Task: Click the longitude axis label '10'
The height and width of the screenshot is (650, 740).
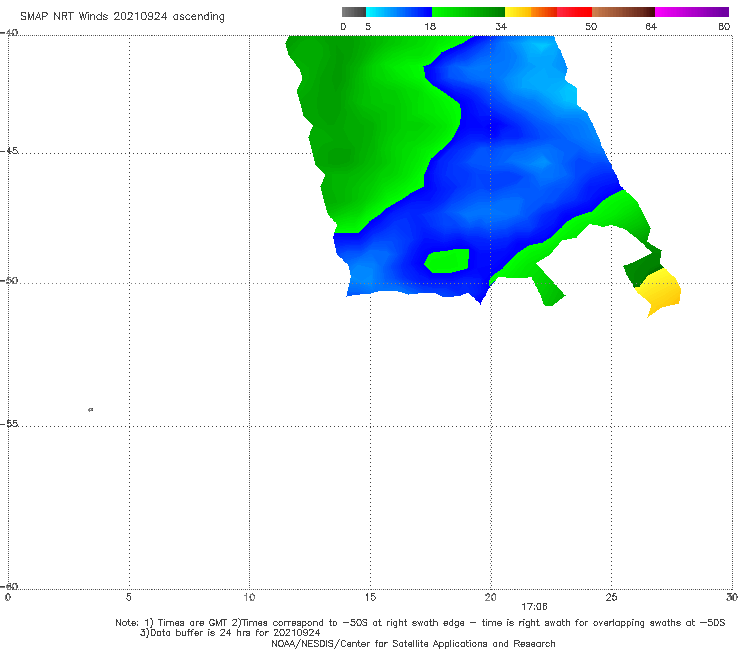Action: [249, 597]
